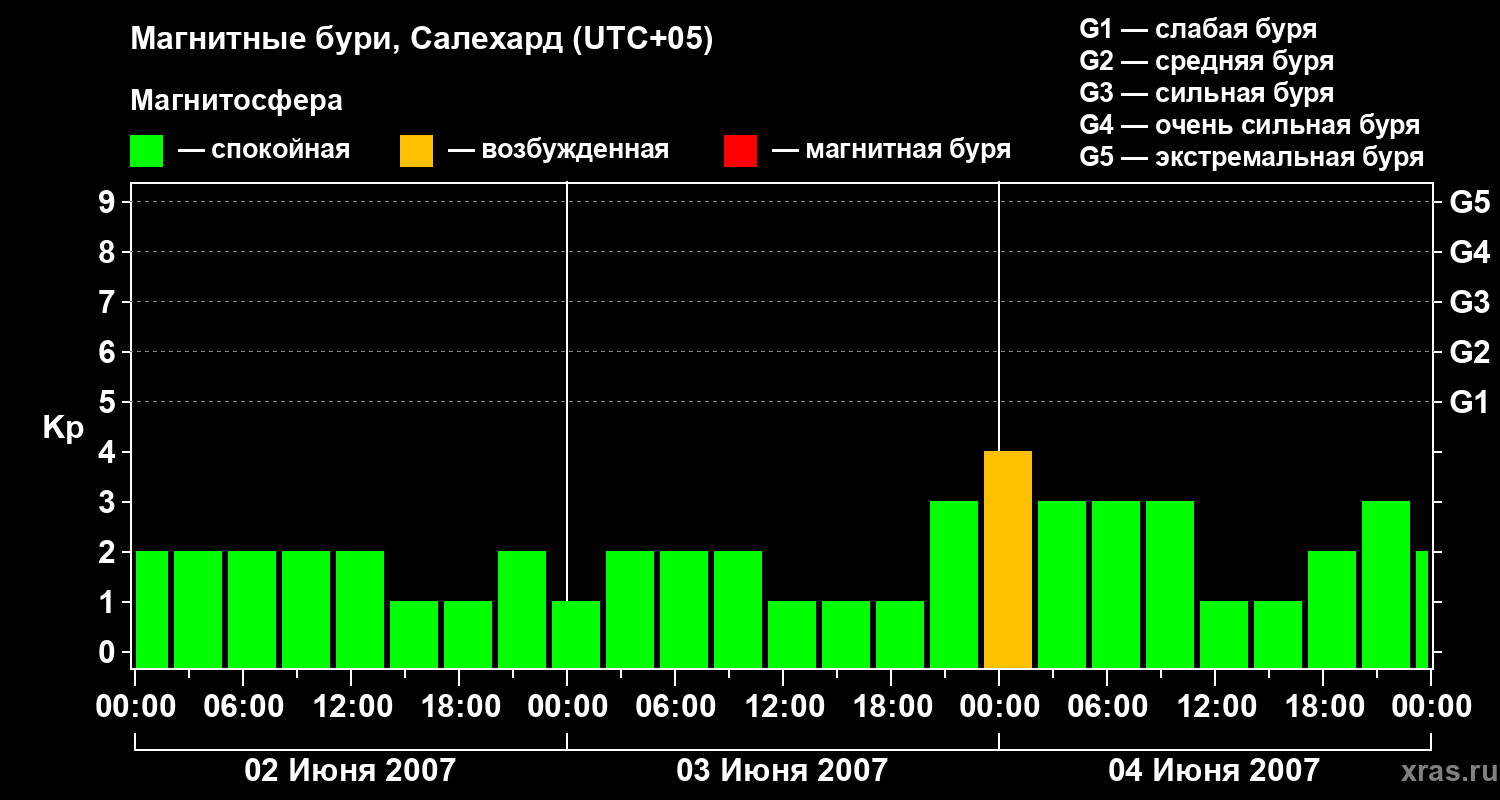Click the Kp axis label
Image resolution: width=1500 pixels, height=800 pixels.
[63, 428]
